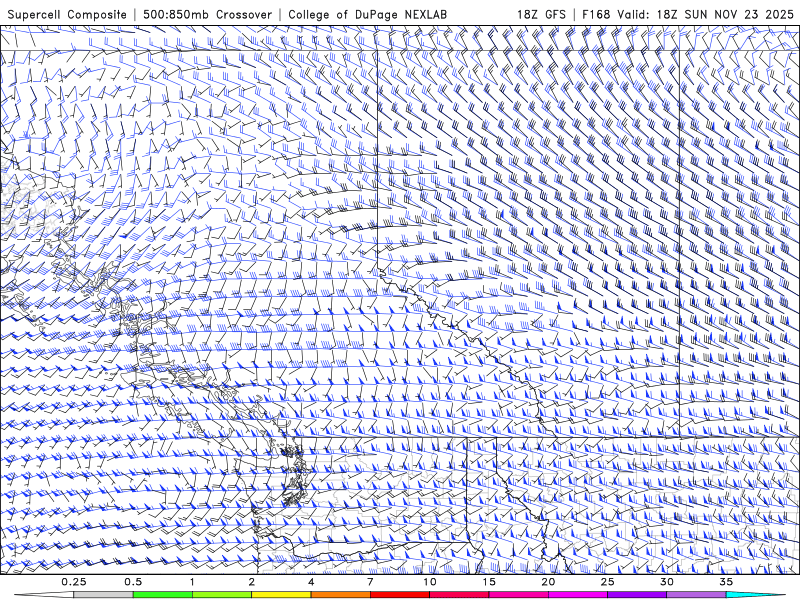
Task: Click the Supercell Composite title text
Action: [x=67, y=15]
